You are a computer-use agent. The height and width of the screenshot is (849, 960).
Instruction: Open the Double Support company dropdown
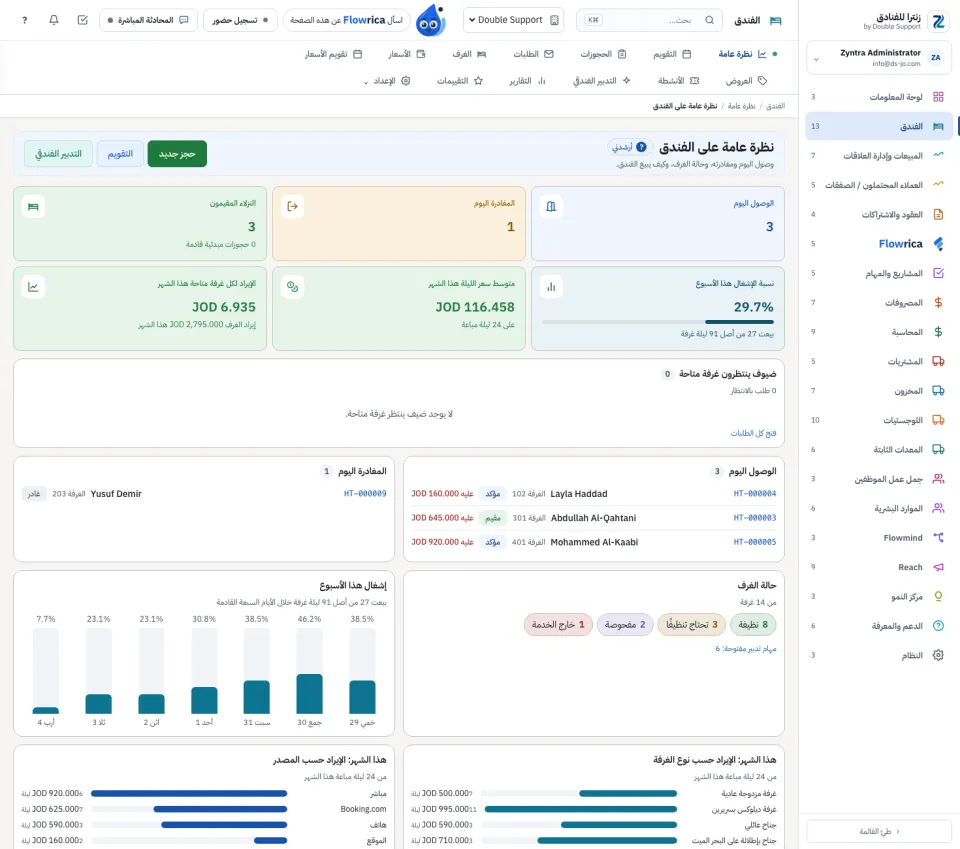[x=513, y=20]
